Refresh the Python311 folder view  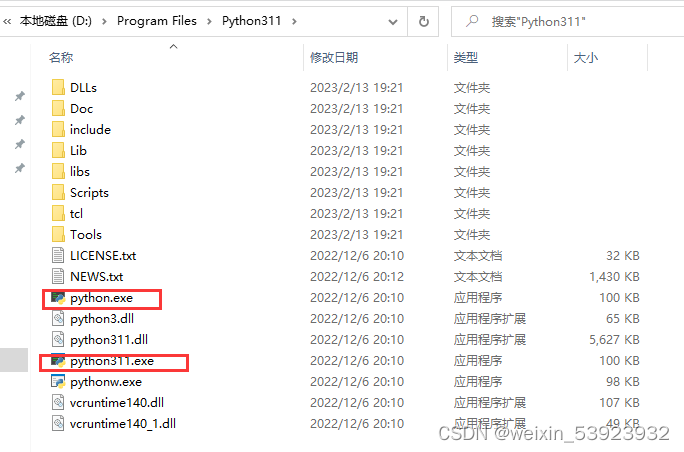424,21
